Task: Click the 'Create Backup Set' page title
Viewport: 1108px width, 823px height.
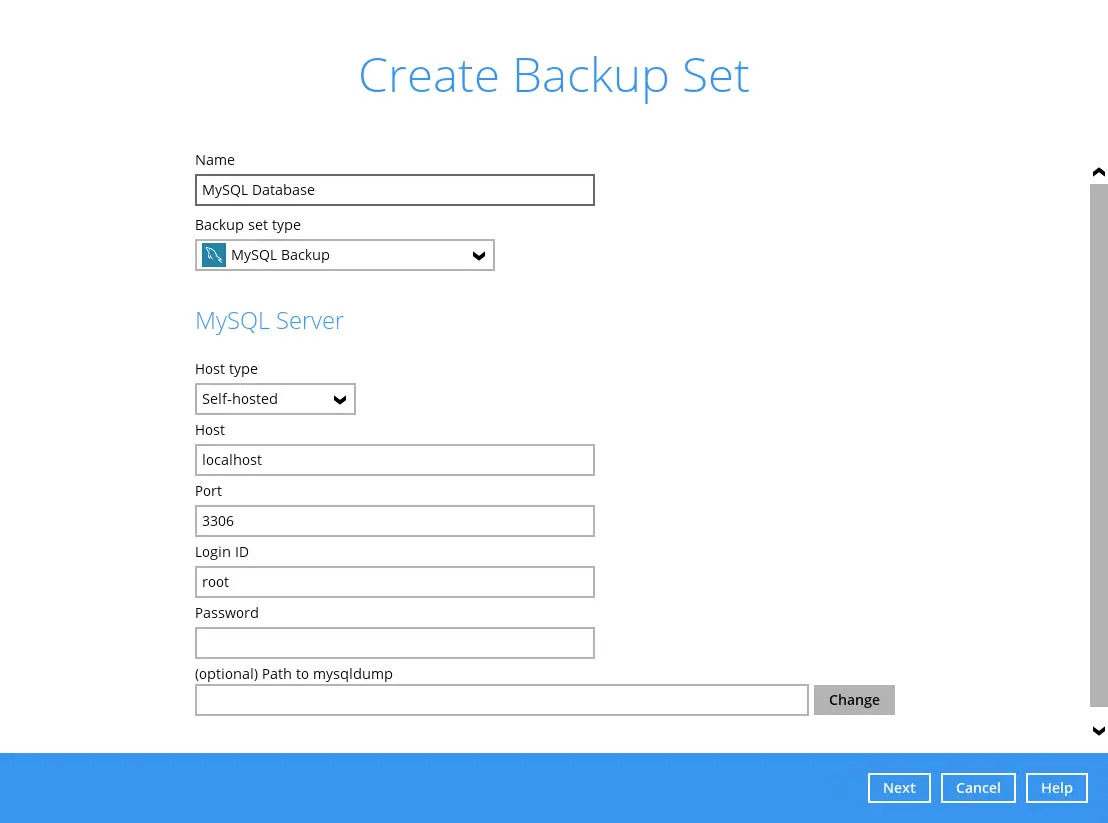Action: coord(554,76)
